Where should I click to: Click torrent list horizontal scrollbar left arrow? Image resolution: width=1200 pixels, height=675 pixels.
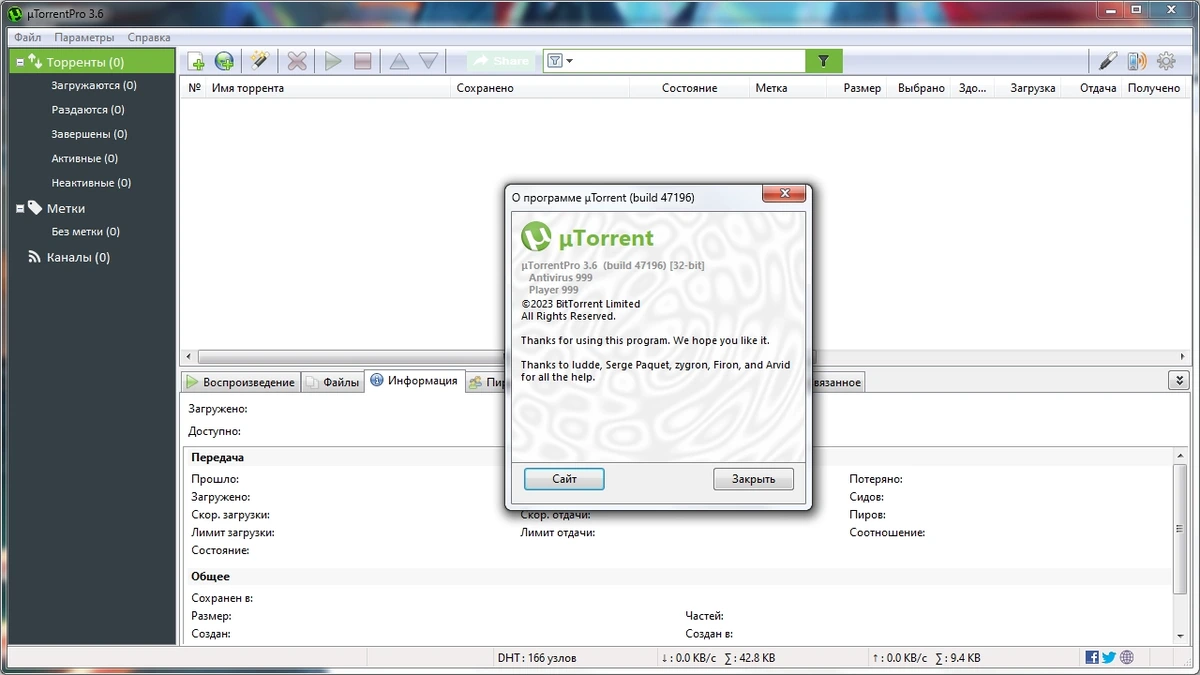[x=187, y=357]
